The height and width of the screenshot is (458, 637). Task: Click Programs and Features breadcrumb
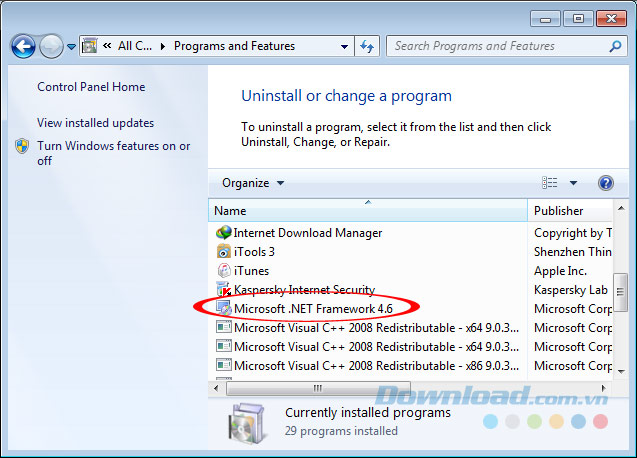coord(234,46)
